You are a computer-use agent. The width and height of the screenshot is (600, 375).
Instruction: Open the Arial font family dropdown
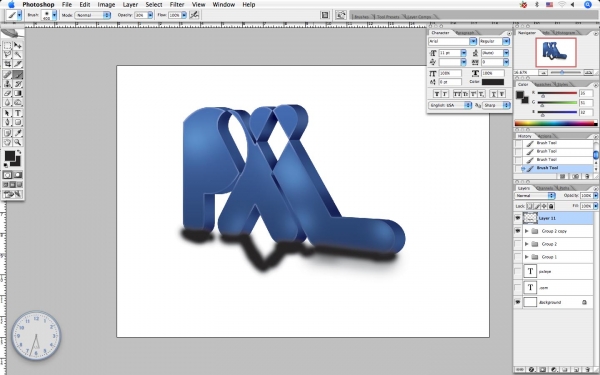(x=473, y=41)
